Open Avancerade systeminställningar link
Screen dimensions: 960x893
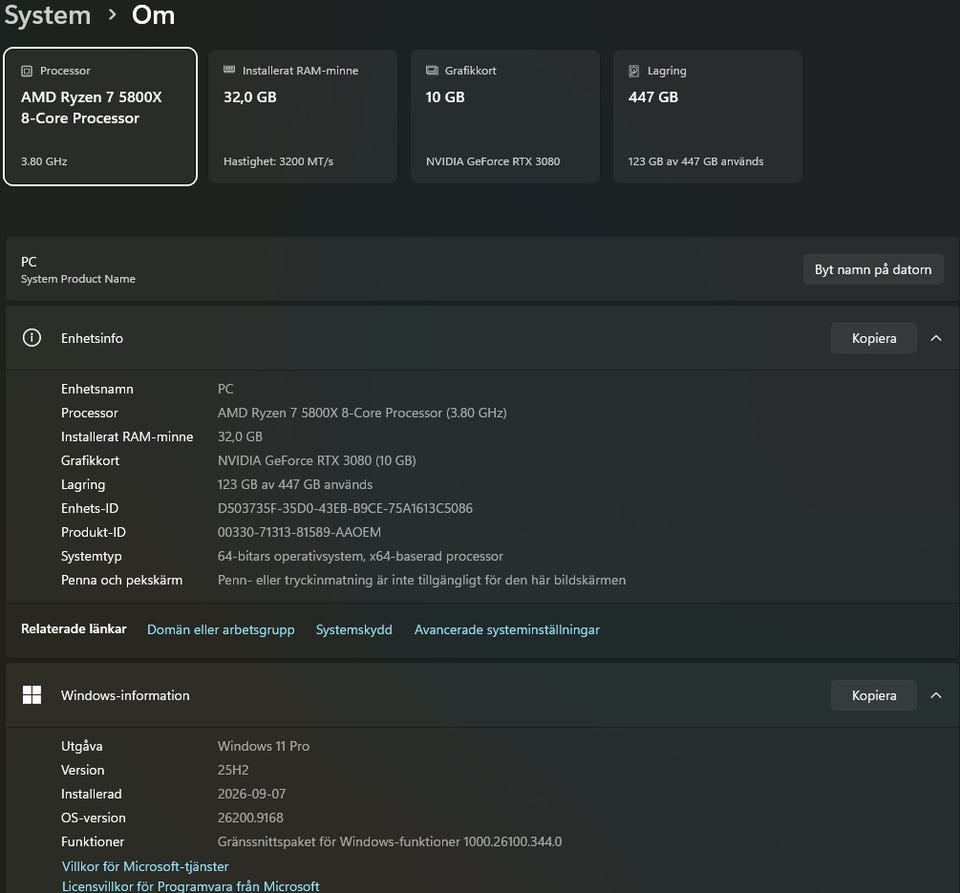click(x=506, y=629)
